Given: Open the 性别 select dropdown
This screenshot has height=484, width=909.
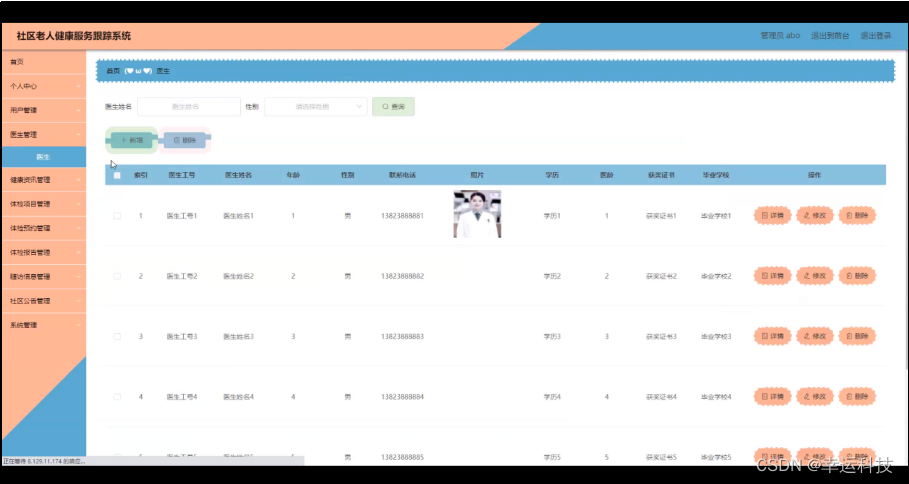Looking at the screenshot, I should (x=315, y=107).
